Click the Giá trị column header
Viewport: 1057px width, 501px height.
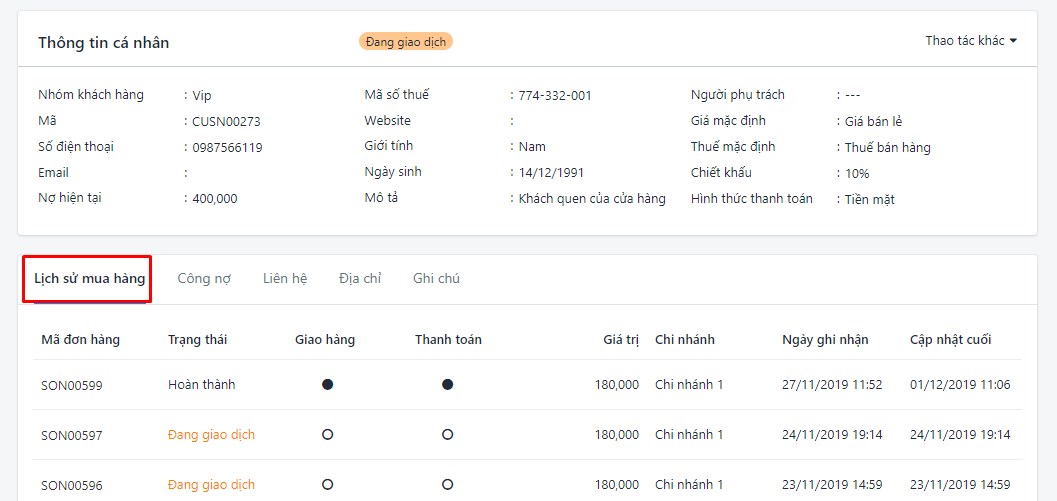(x=621, y=340)
